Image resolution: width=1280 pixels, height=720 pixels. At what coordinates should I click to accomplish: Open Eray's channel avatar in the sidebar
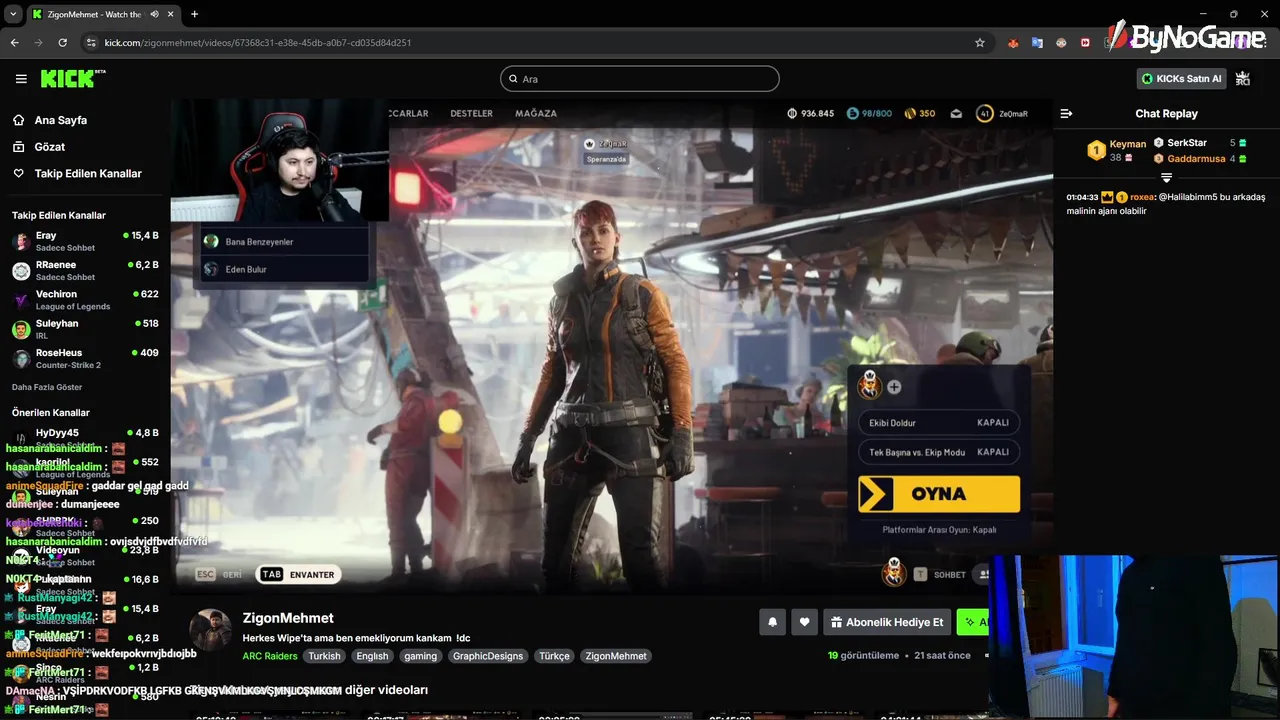pyautogui.click(x=21, y=241)
